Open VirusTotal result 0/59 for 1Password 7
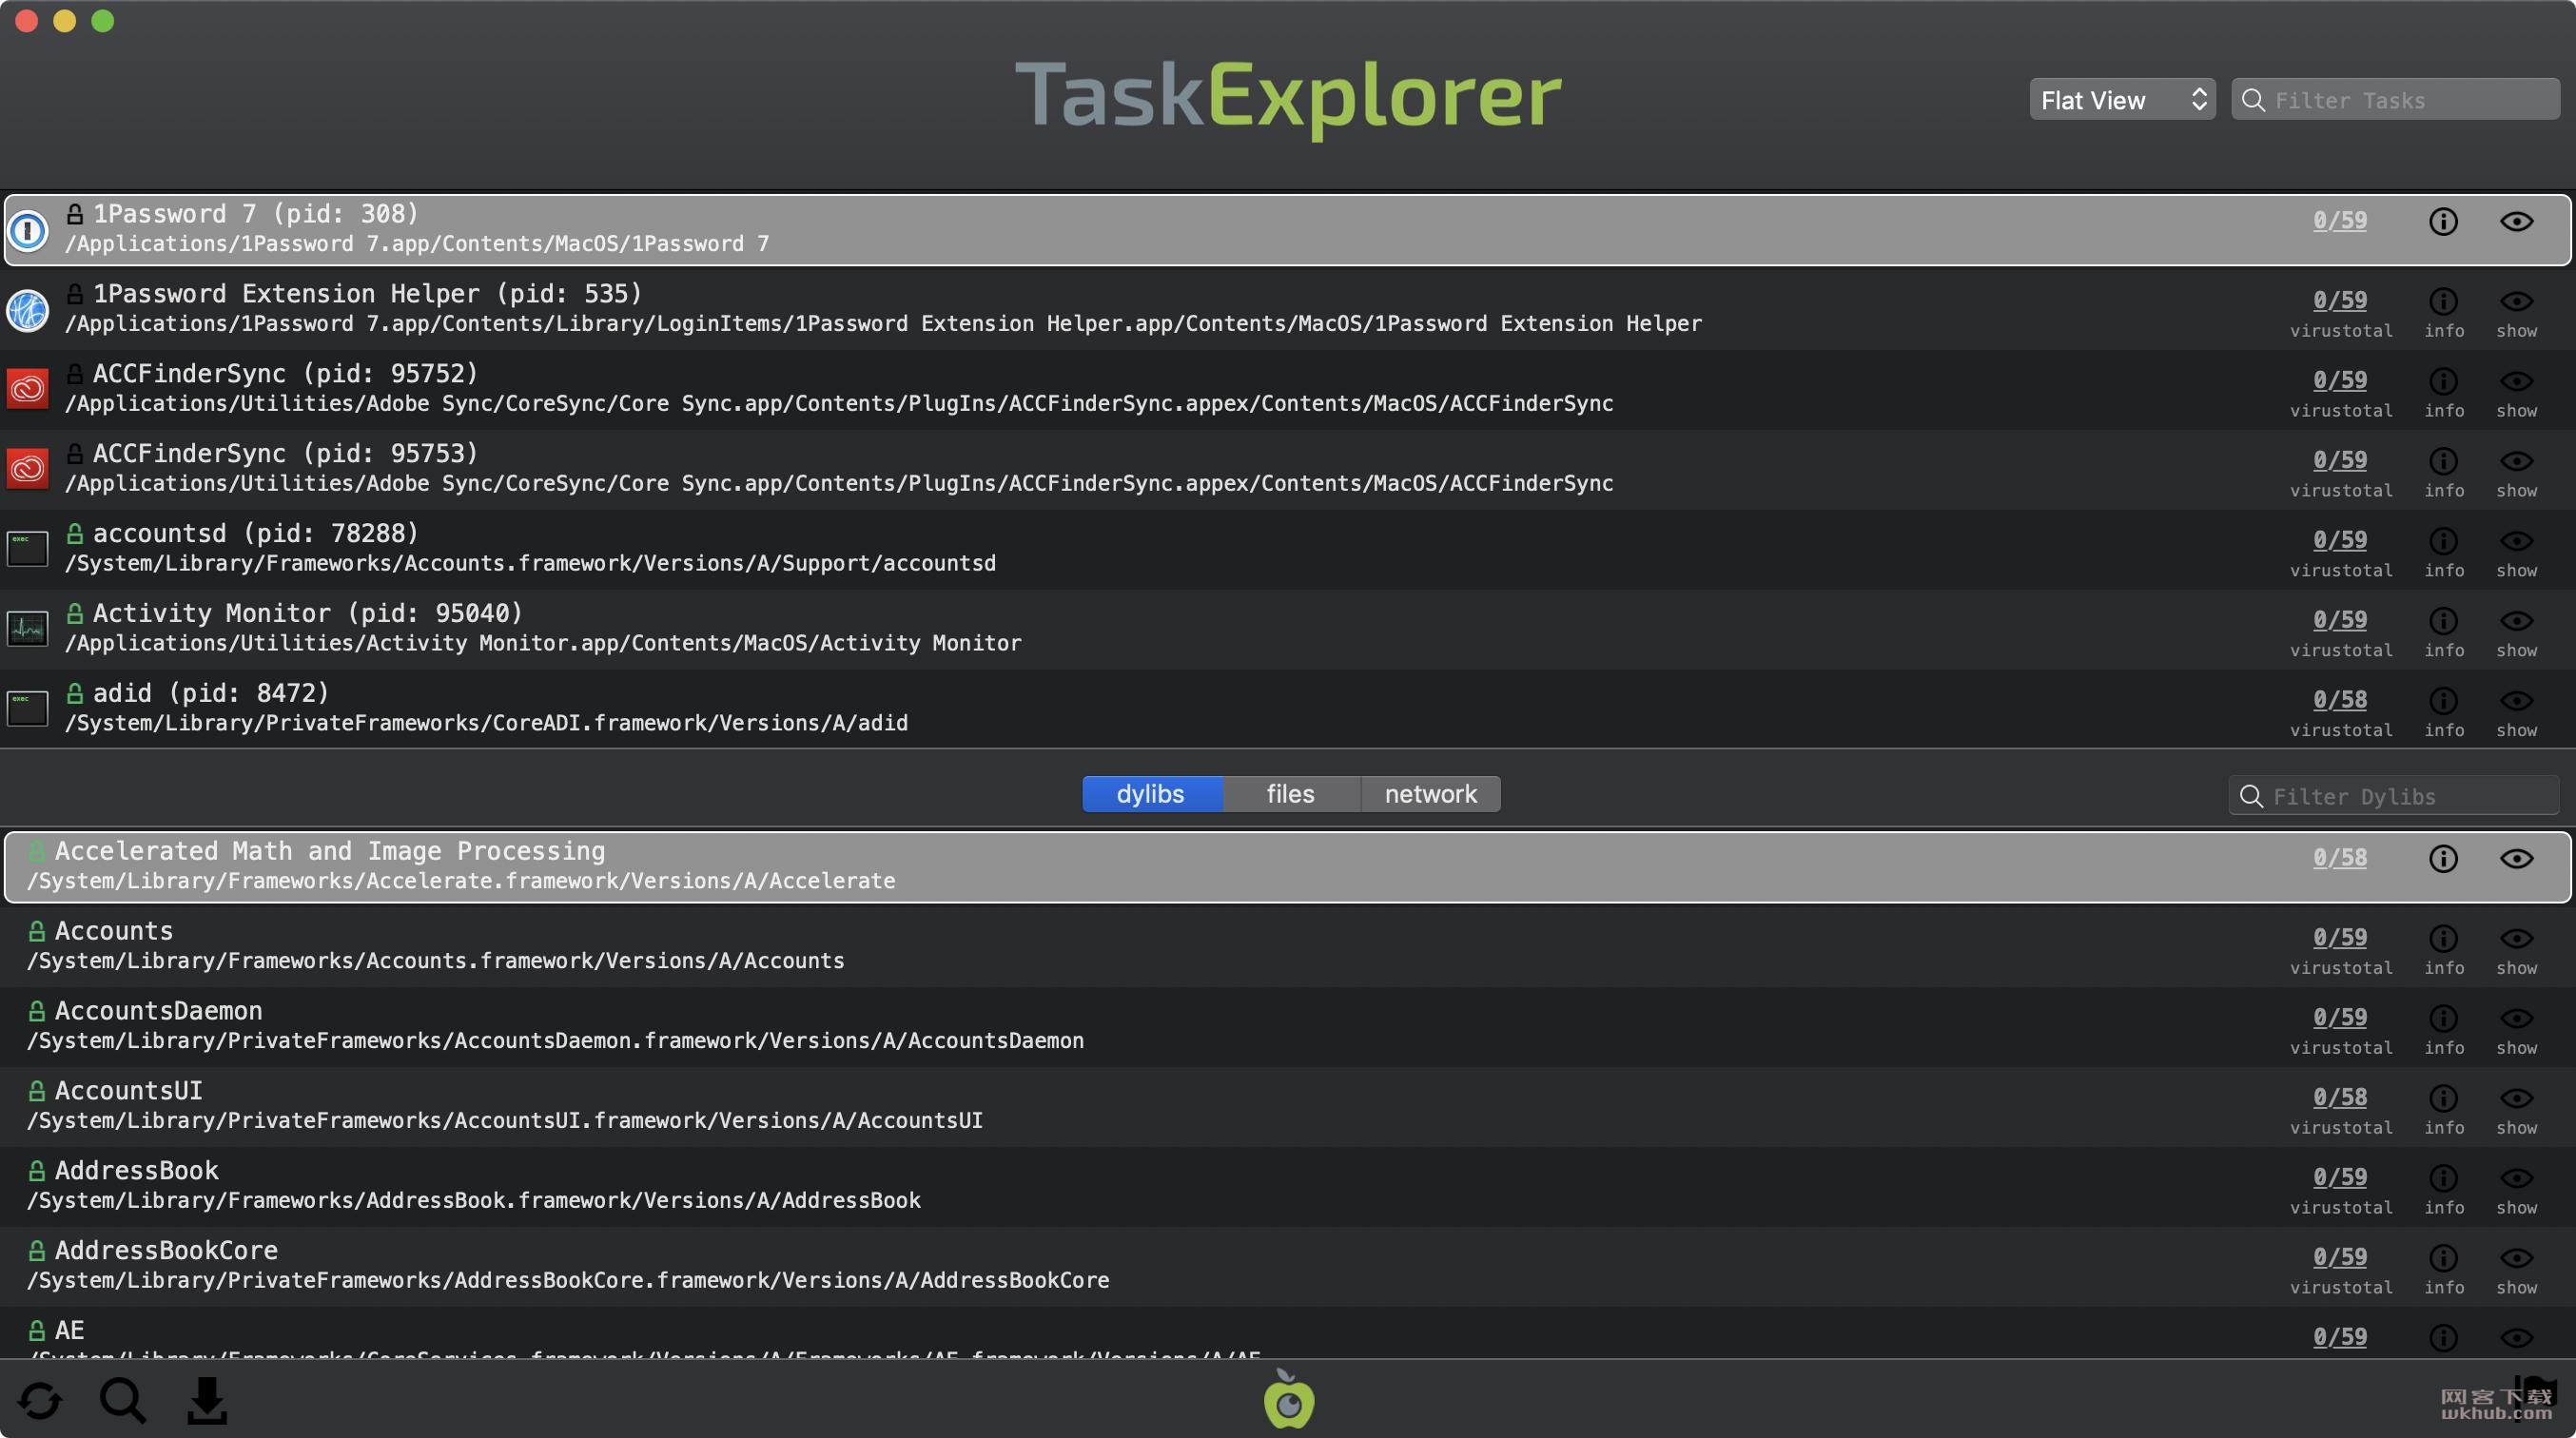The image size is (2576, 1438). [x=2340, y=220]
